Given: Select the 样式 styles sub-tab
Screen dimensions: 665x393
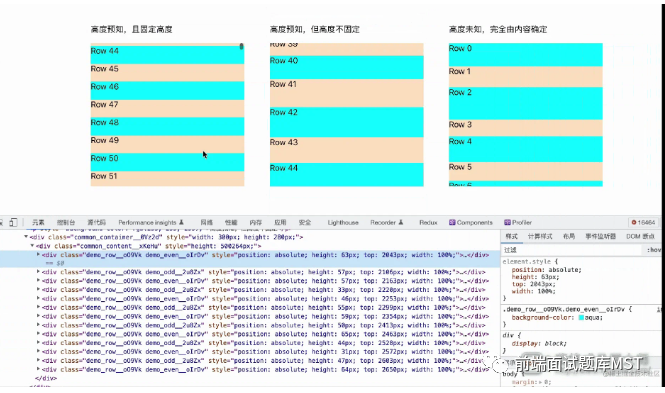Looking at the screenshot, I should coord(511,236).
